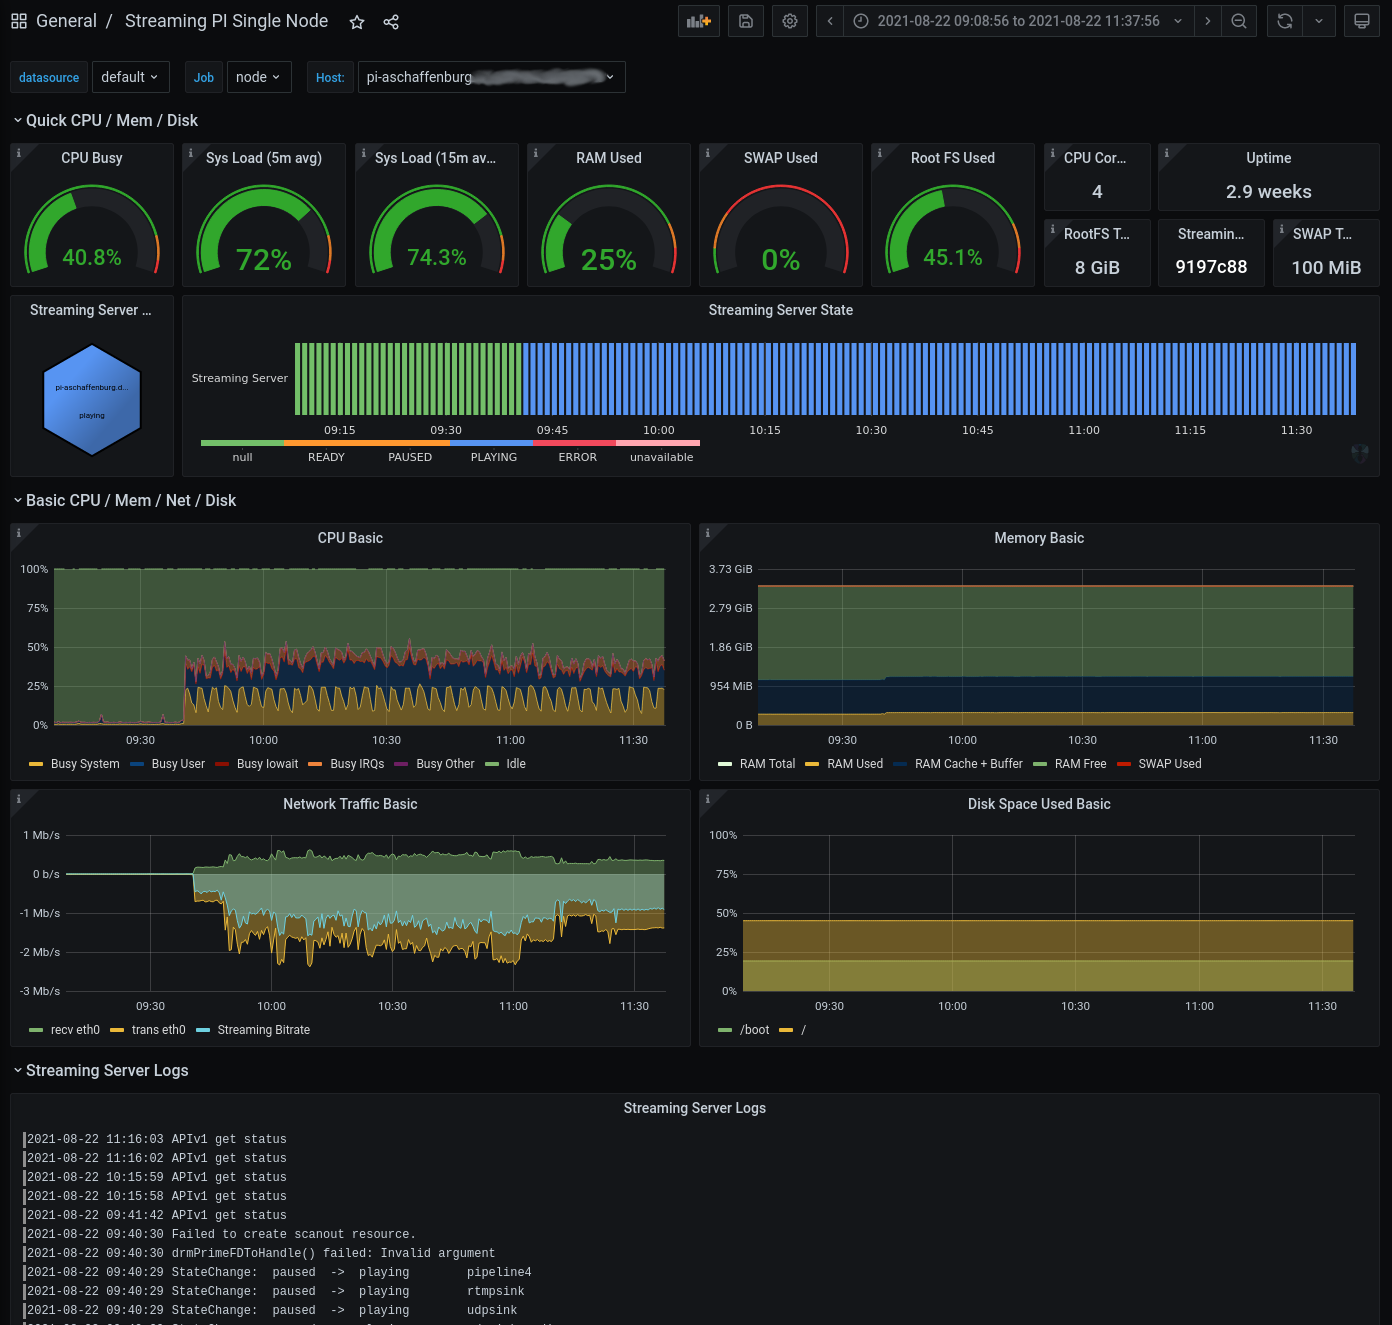Image resolution: width=1392 pixels, height=1325 pixels.
Task: Open the CPU Basic panel title menu
Action: coord(350,538)
